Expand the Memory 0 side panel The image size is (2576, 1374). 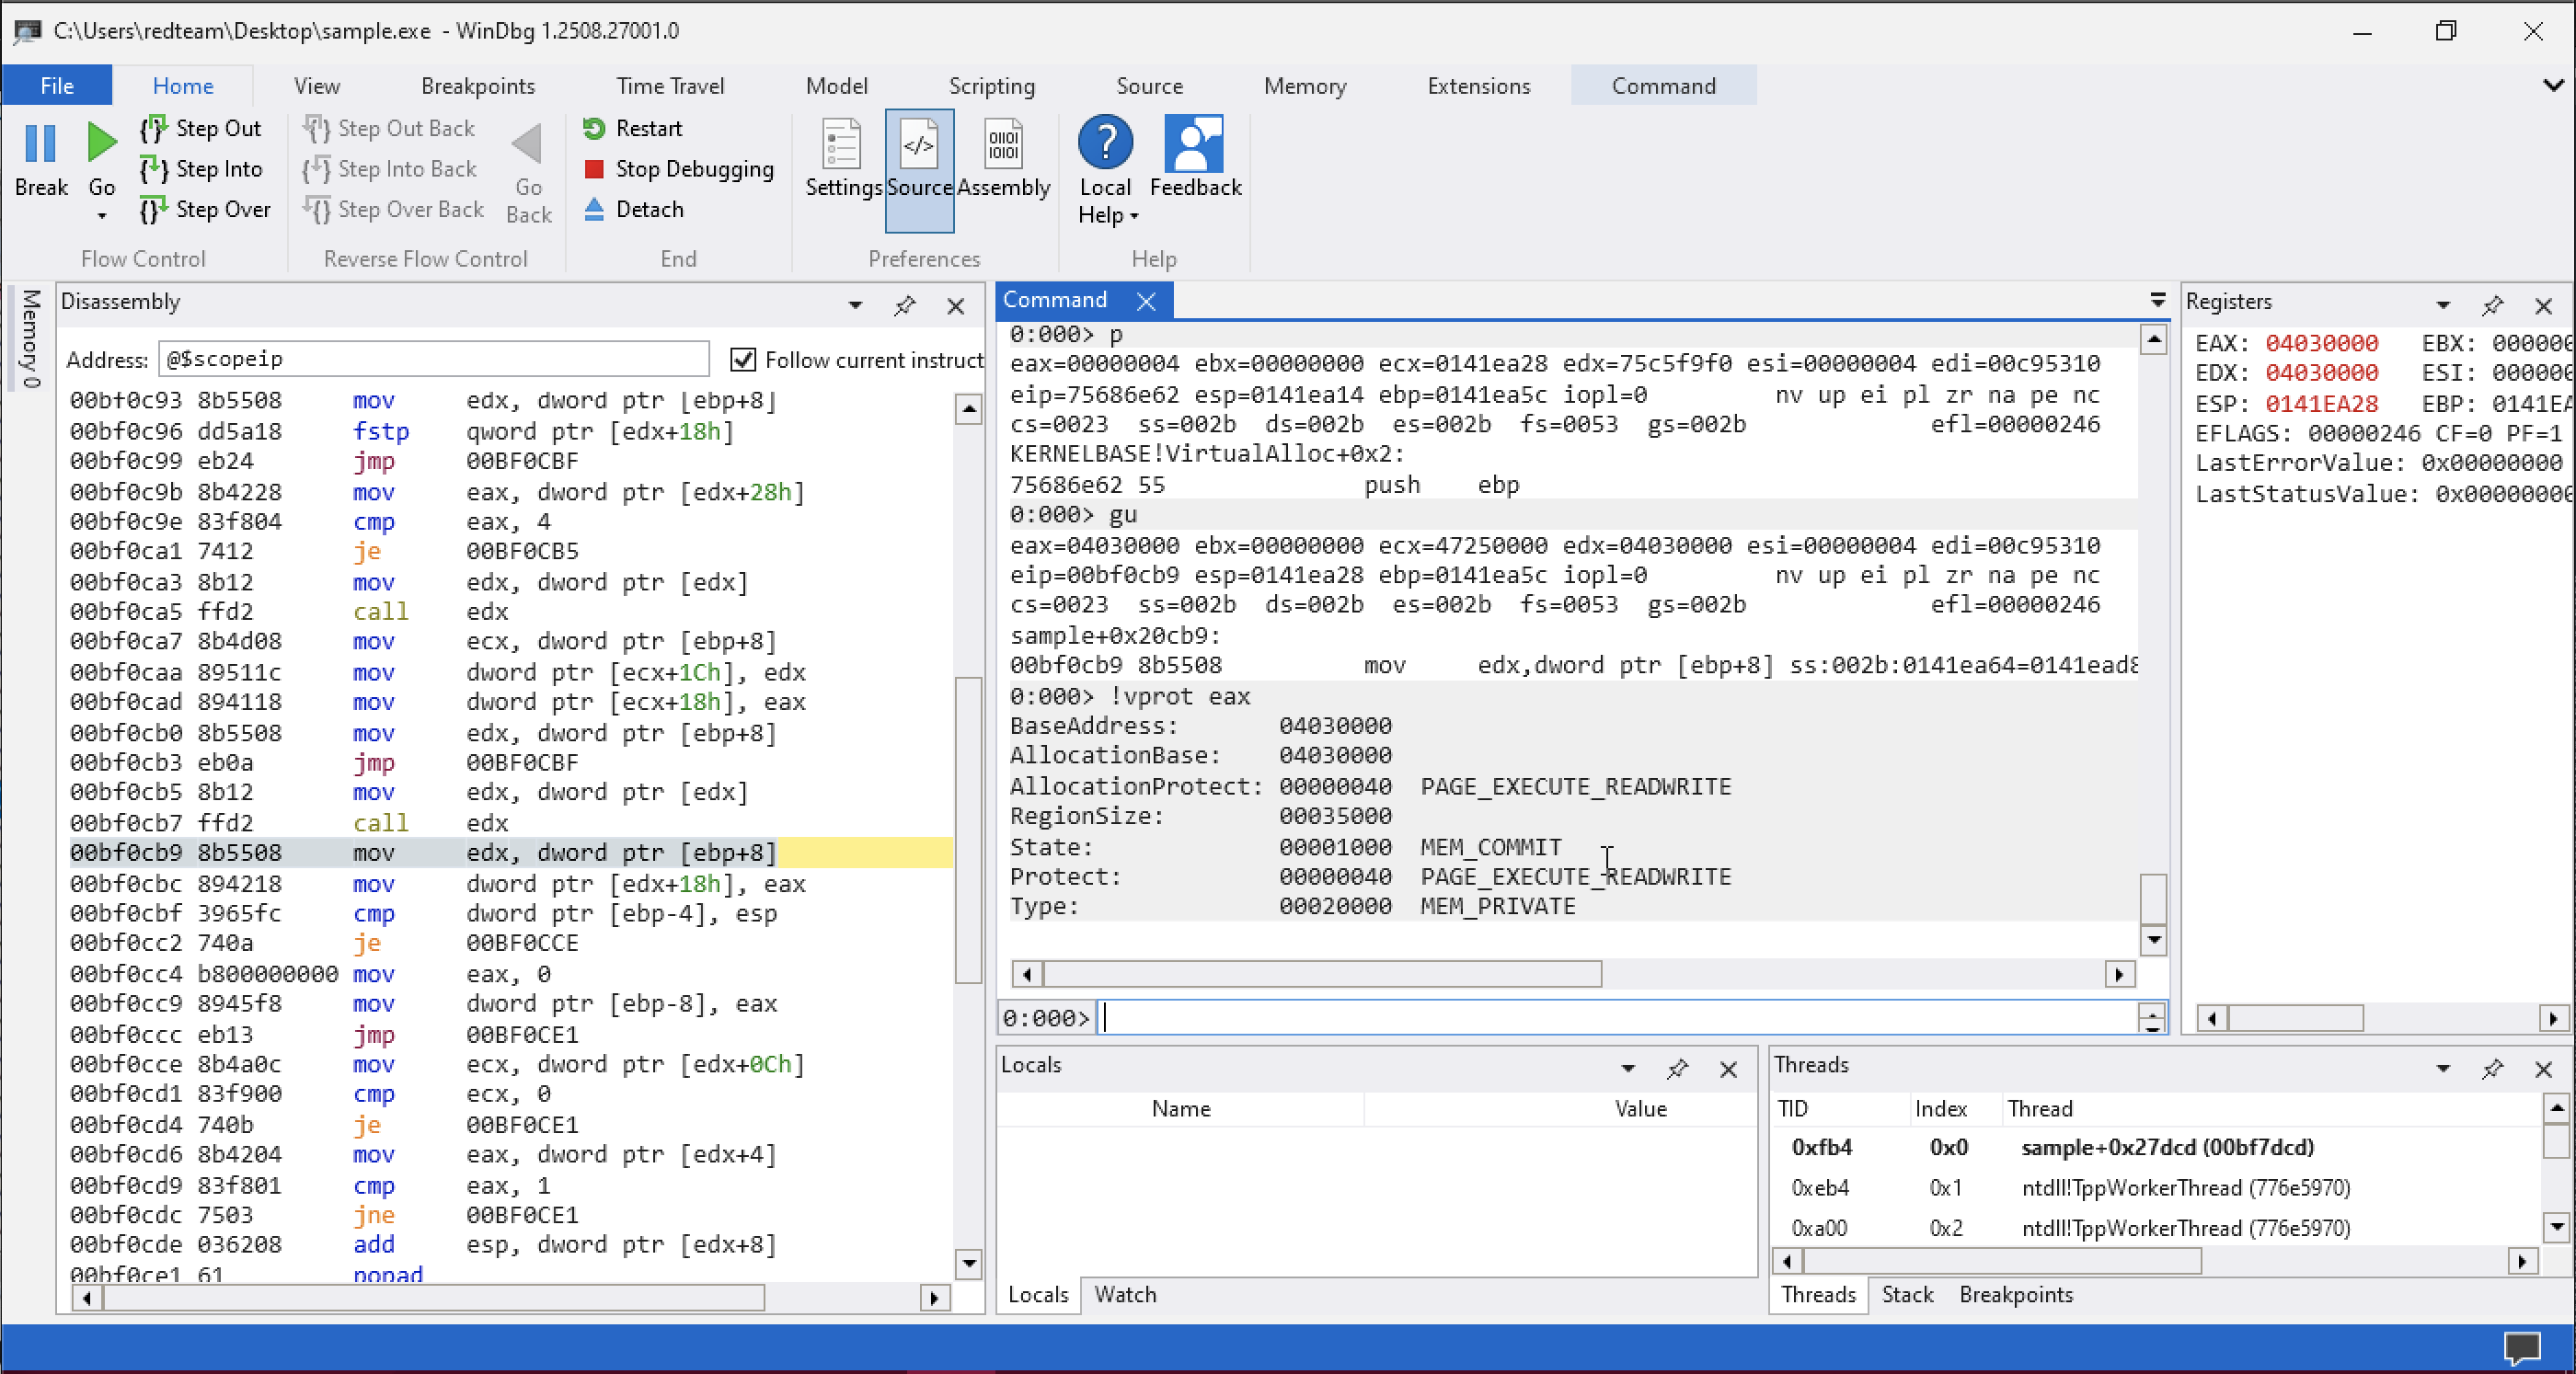[x=30, y=338]
